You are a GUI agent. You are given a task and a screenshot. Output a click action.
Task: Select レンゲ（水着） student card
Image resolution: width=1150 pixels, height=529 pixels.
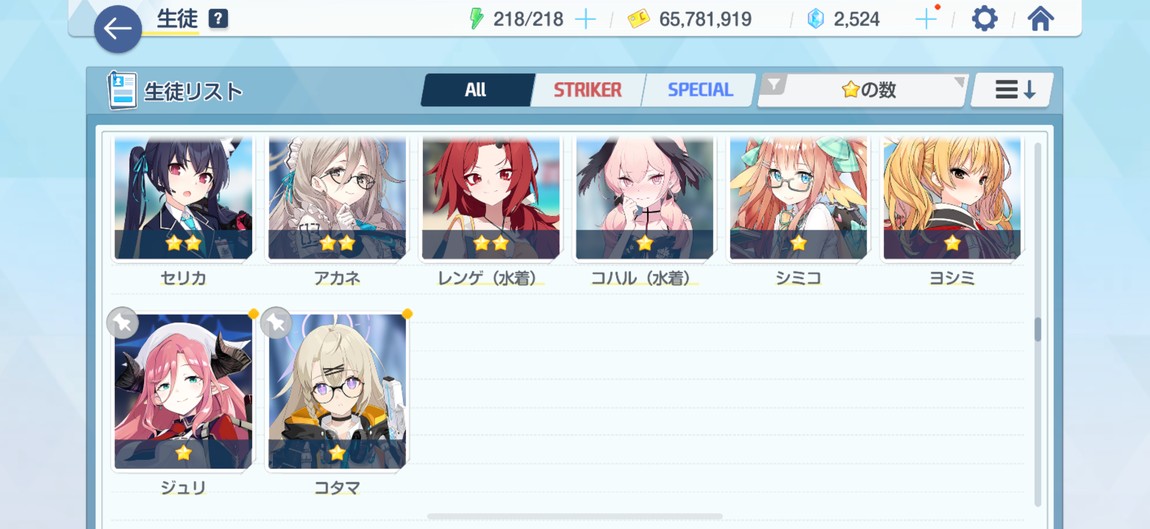(x=491, y=198)
